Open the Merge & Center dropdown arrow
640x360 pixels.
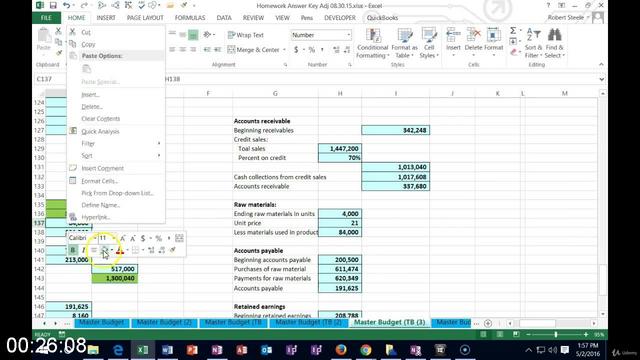tap(284, 50)
